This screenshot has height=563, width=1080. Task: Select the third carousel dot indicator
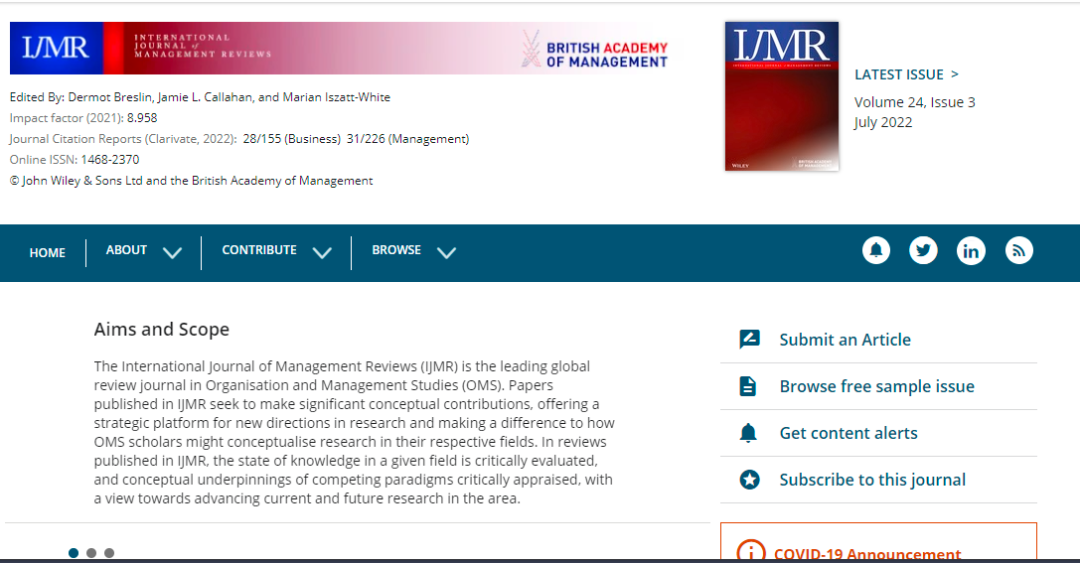pos(109,553)
